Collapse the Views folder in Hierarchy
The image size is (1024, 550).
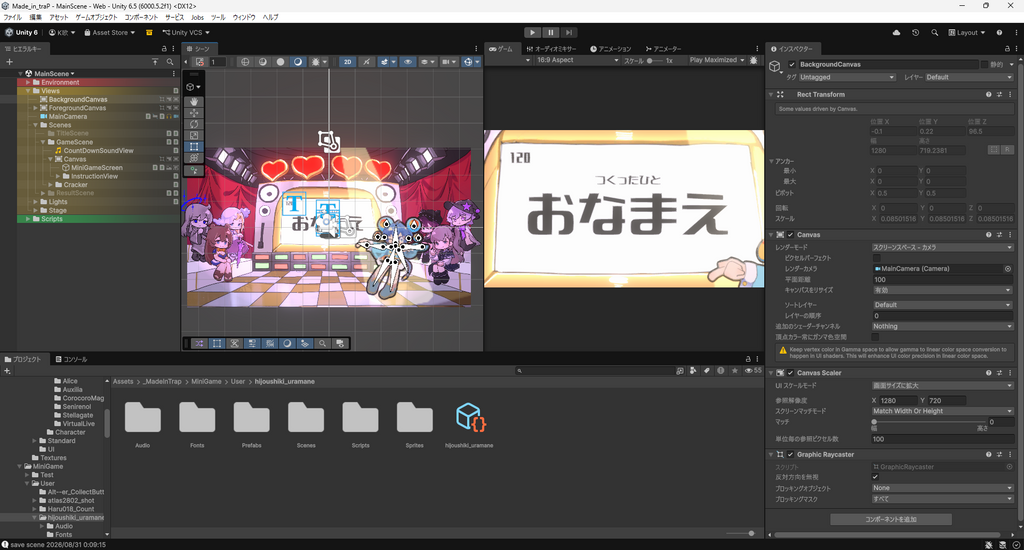27,91
